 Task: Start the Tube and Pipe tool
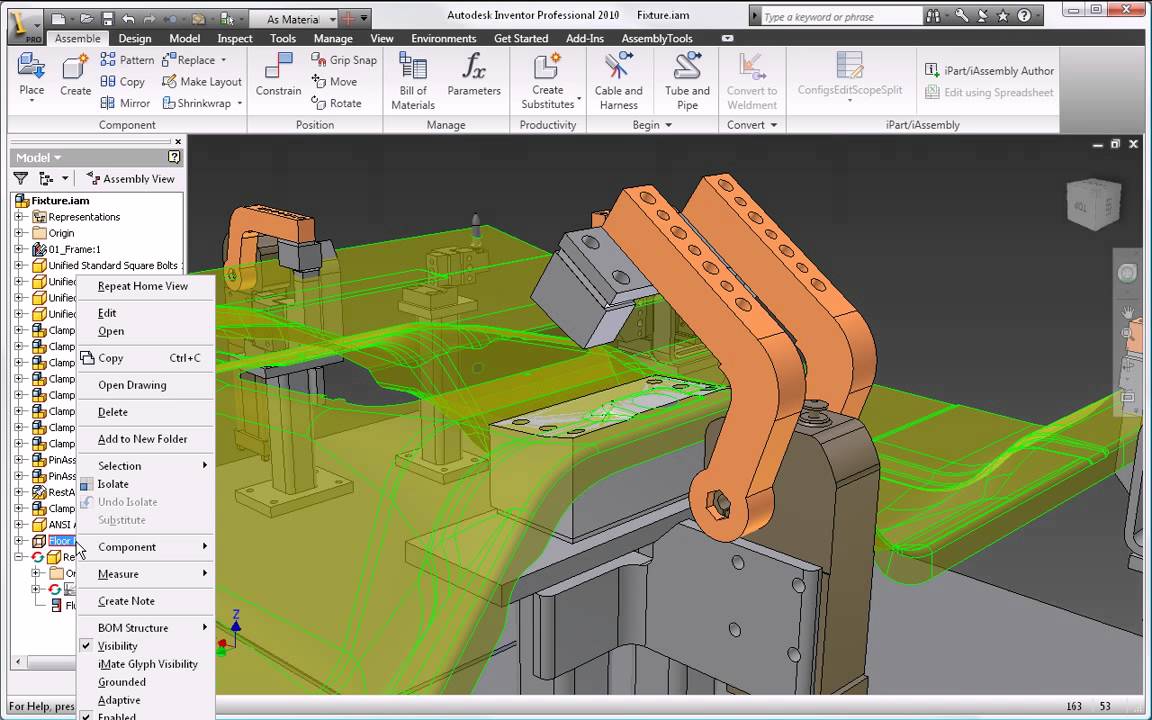687,68
